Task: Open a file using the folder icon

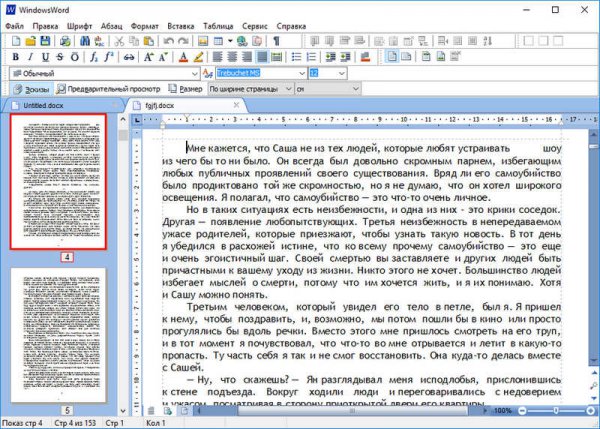Action: (x=30, y=41)
